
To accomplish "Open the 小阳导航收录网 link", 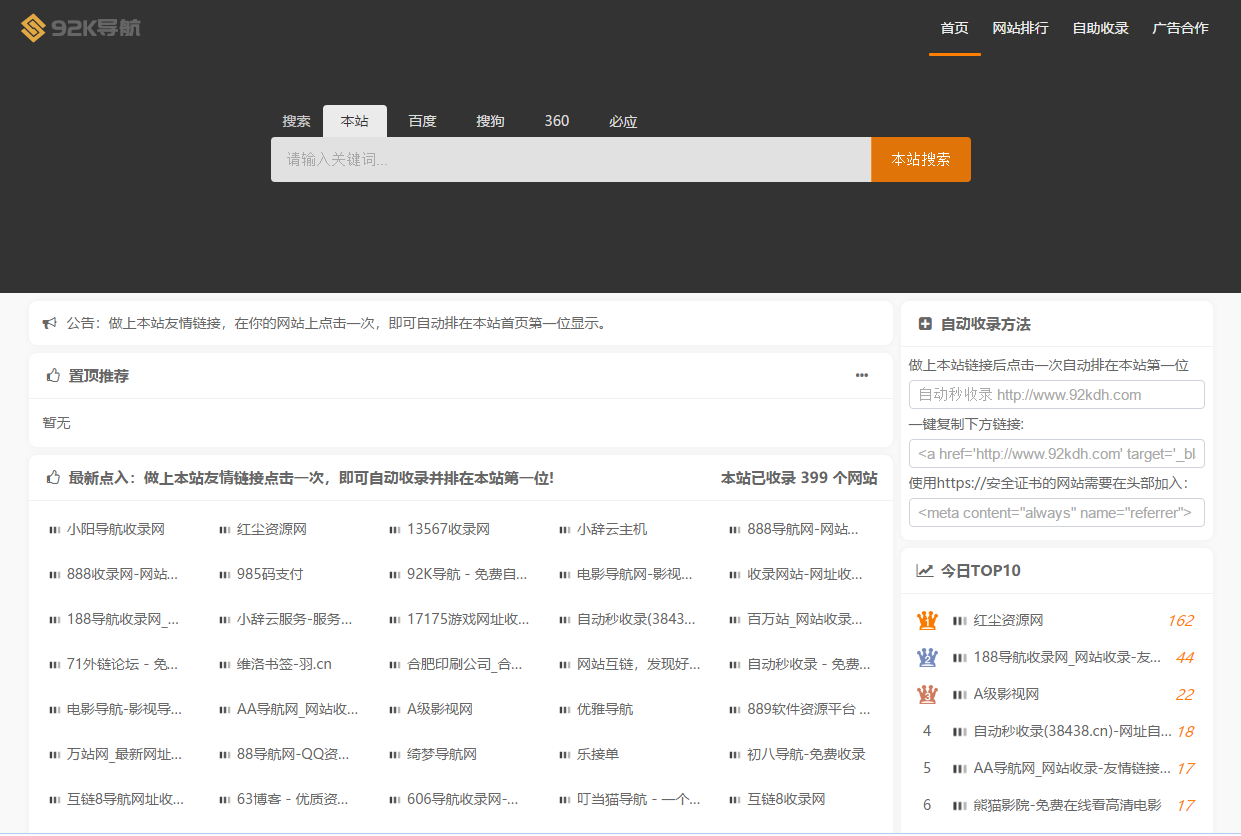I will (116, 529).
